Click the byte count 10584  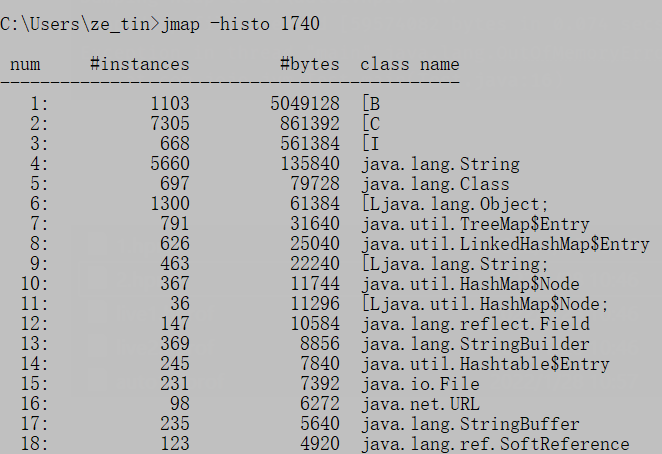(x=315, y=324)
